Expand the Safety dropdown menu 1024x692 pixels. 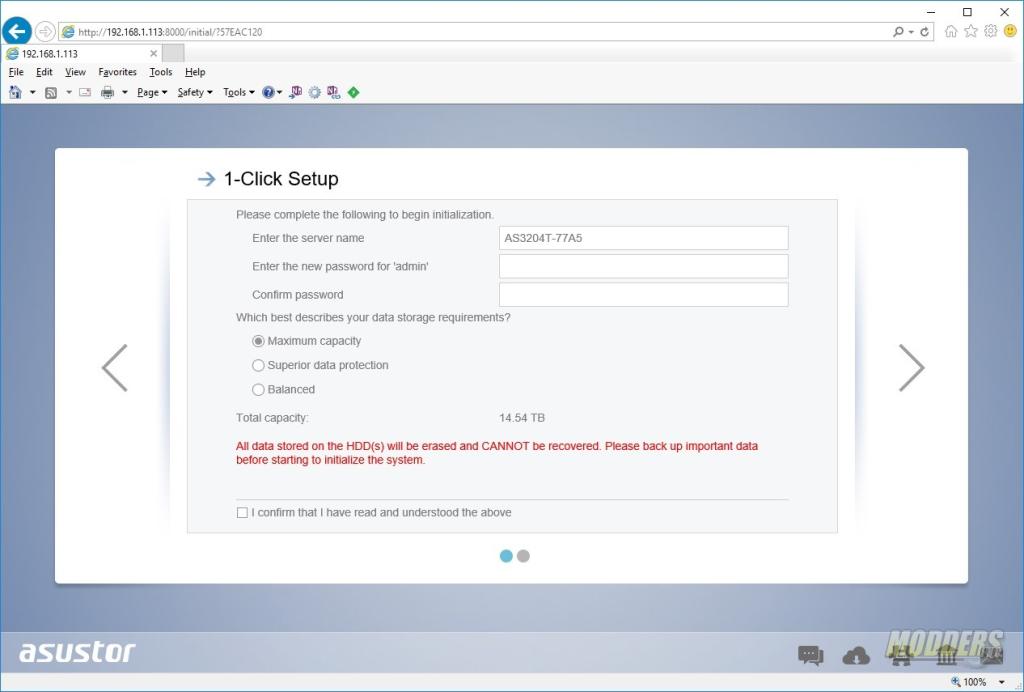coord(194,92)
